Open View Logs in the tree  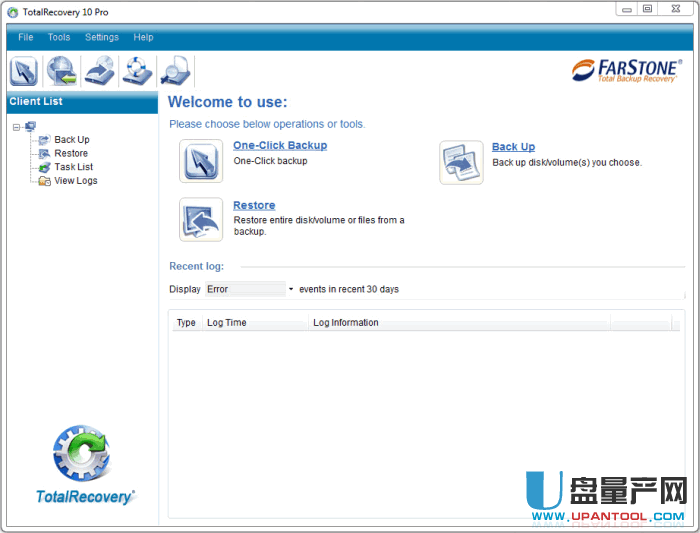point(75,181)
